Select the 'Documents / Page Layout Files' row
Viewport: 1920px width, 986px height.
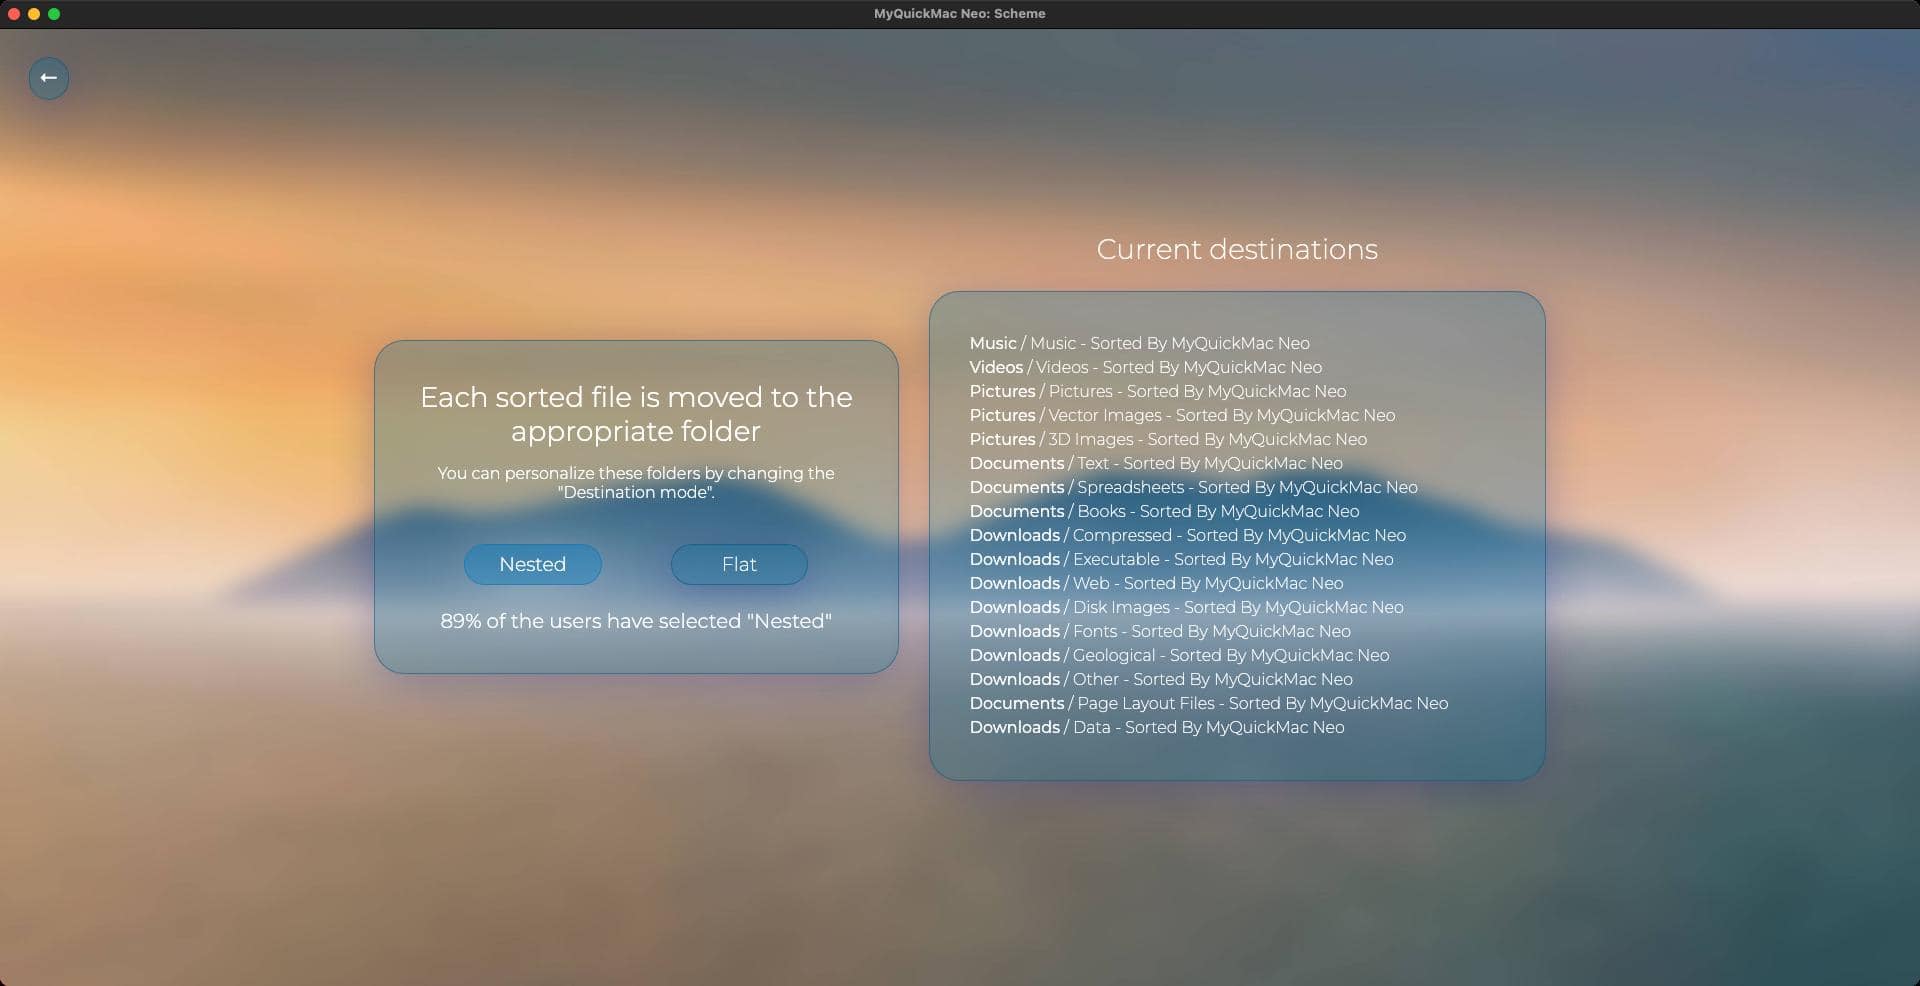(1208, 703)
